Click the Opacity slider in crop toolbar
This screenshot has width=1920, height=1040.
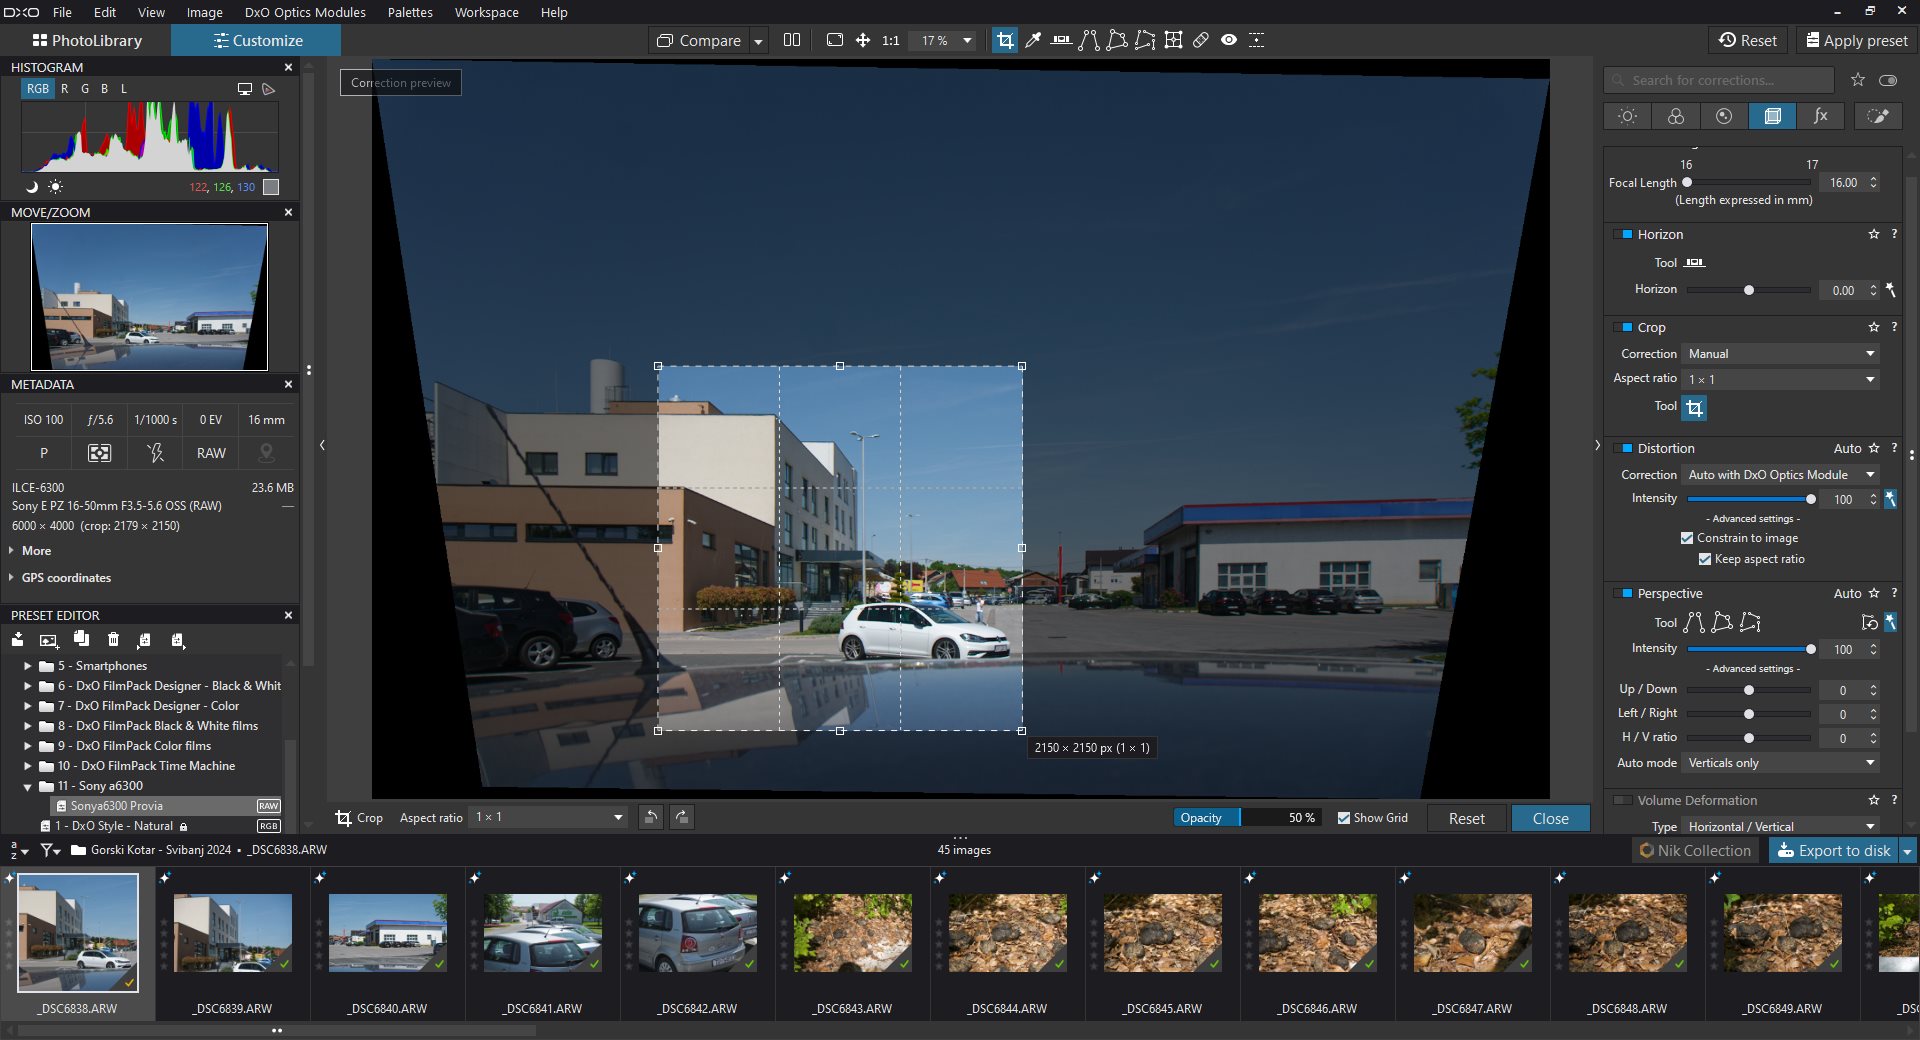(1247, 818)
